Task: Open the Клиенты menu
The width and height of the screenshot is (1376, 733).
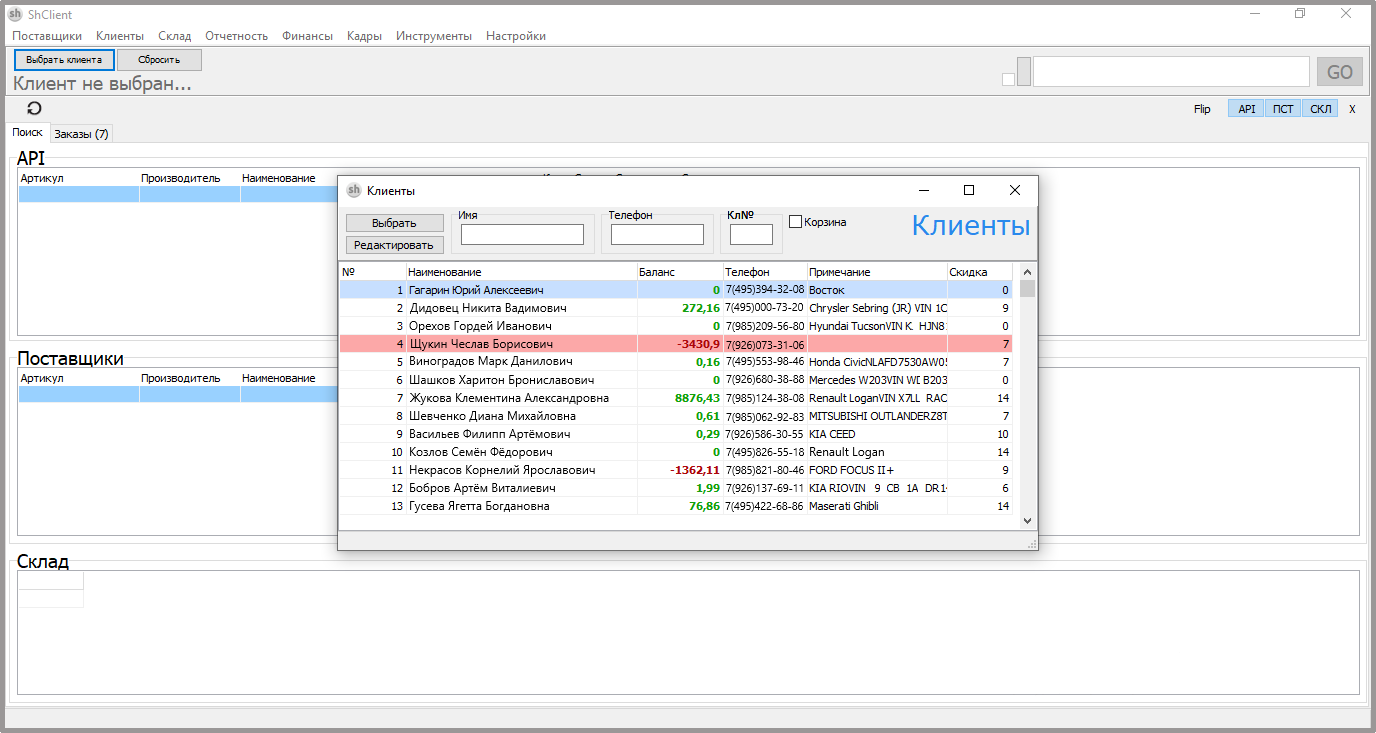Action: 120,36
